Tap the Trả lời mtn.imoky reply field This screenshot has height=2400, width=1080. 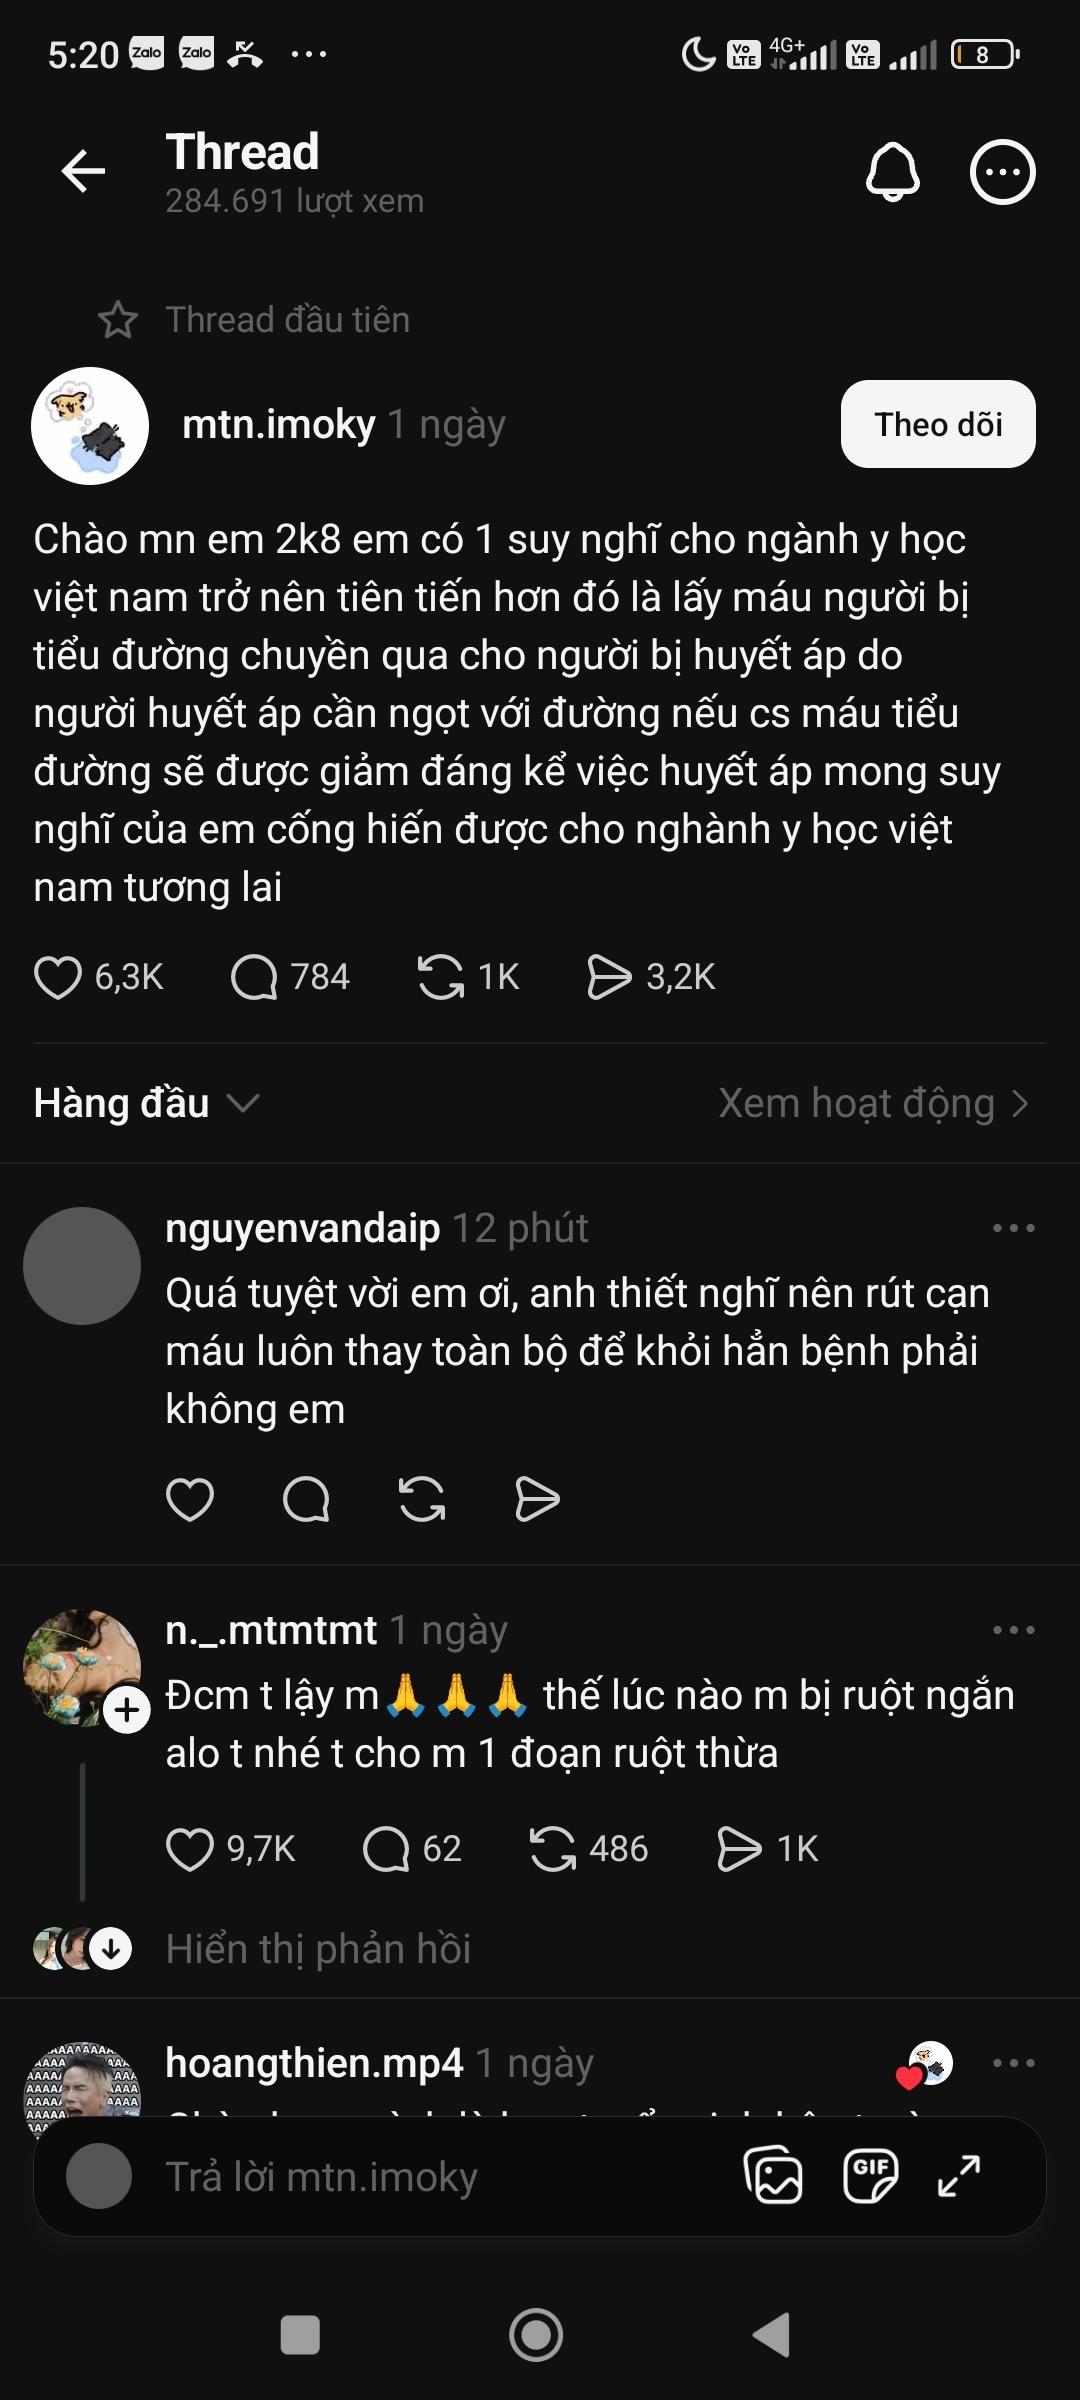400,2177
